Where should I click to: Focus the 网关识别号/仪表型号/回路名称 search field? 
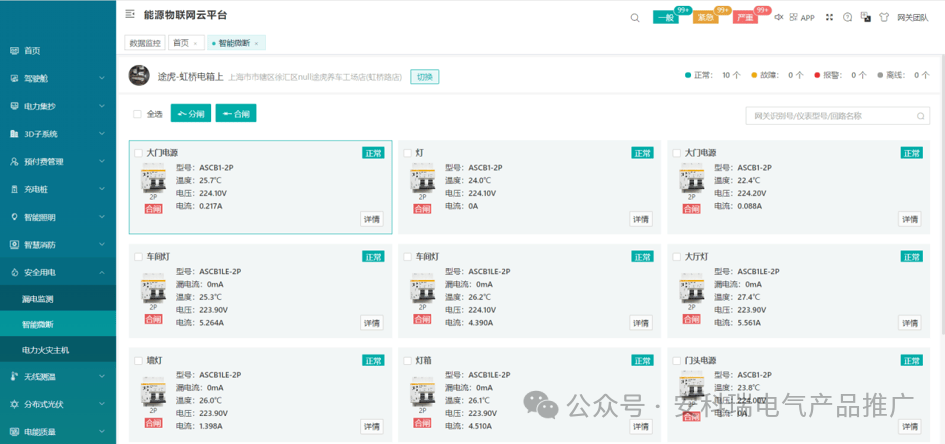click(x=838, y=116)
